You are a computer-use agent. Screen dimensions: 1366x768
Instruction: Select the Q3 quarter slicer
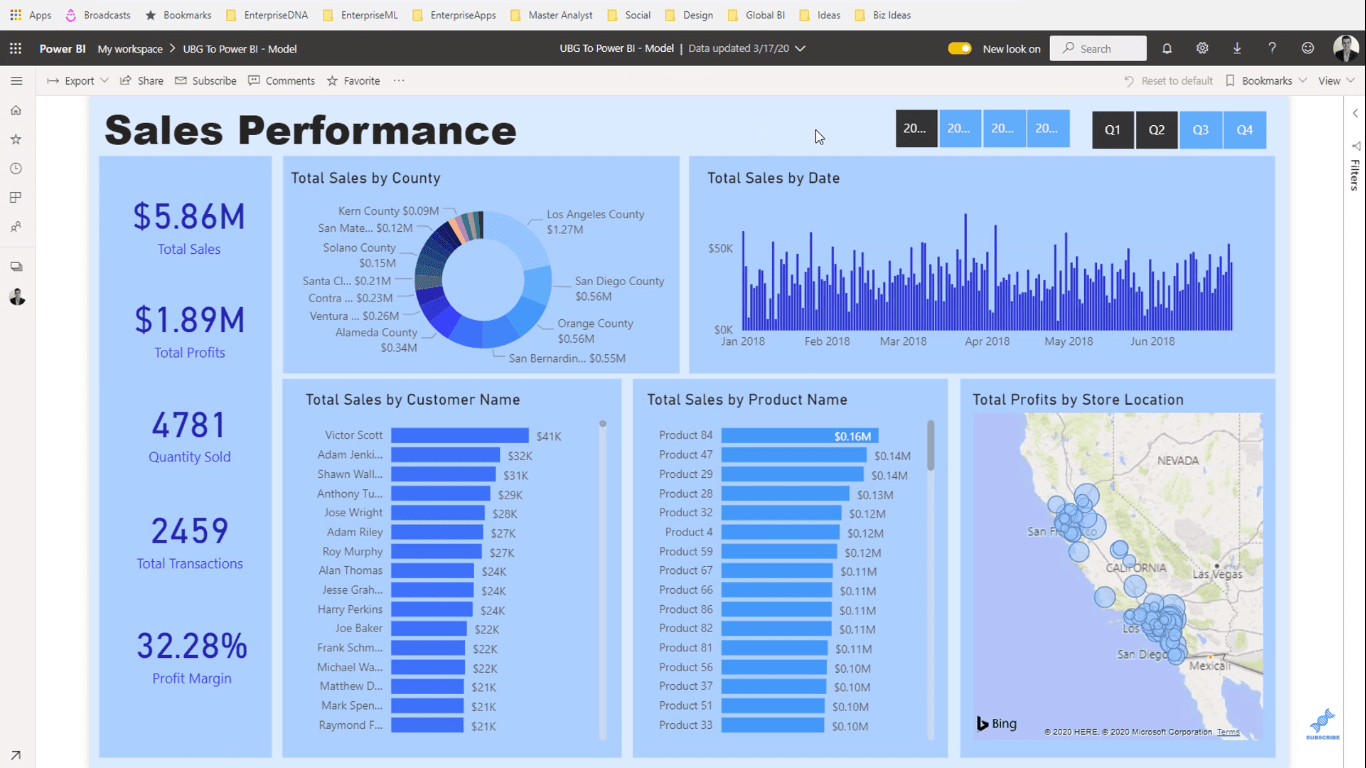[x=1201, y=130]
